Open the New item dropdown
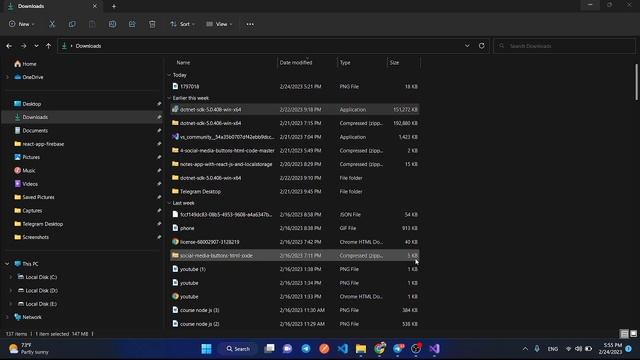640x360 pixels. [x=22, y=24]
